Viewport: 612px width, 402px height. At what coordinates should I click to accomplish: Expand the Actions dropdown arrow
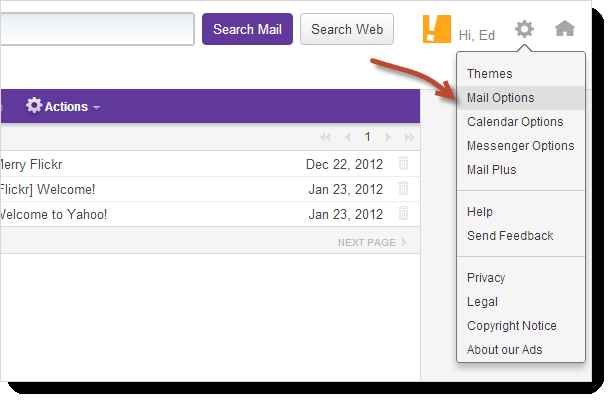[96, 107]
